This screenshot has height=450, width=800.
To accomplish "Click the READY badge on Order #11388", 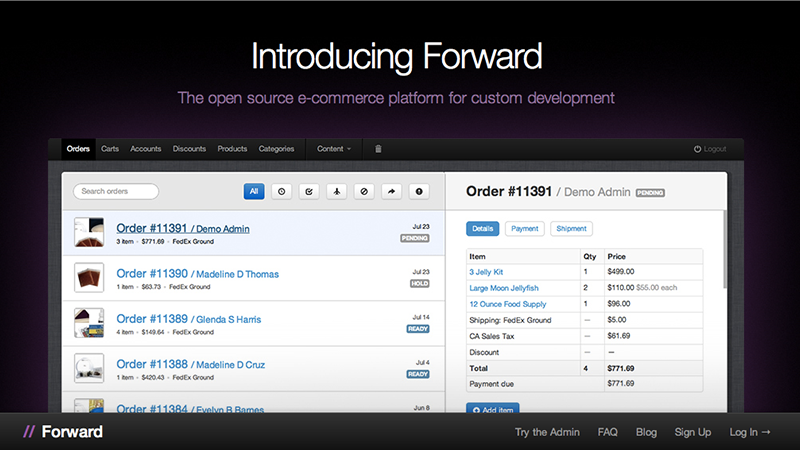I will pos(418,374).
